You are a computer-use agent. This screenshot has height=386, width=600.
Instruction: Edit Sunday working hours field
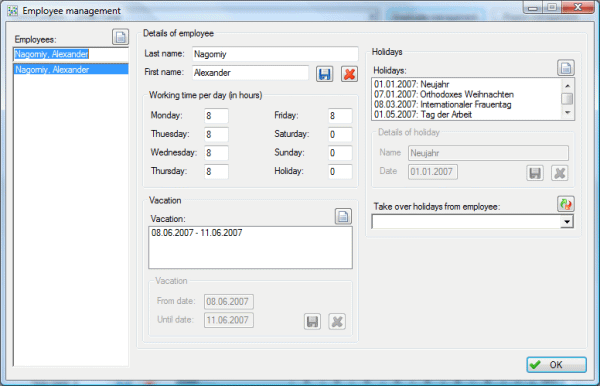click(340, 153)
